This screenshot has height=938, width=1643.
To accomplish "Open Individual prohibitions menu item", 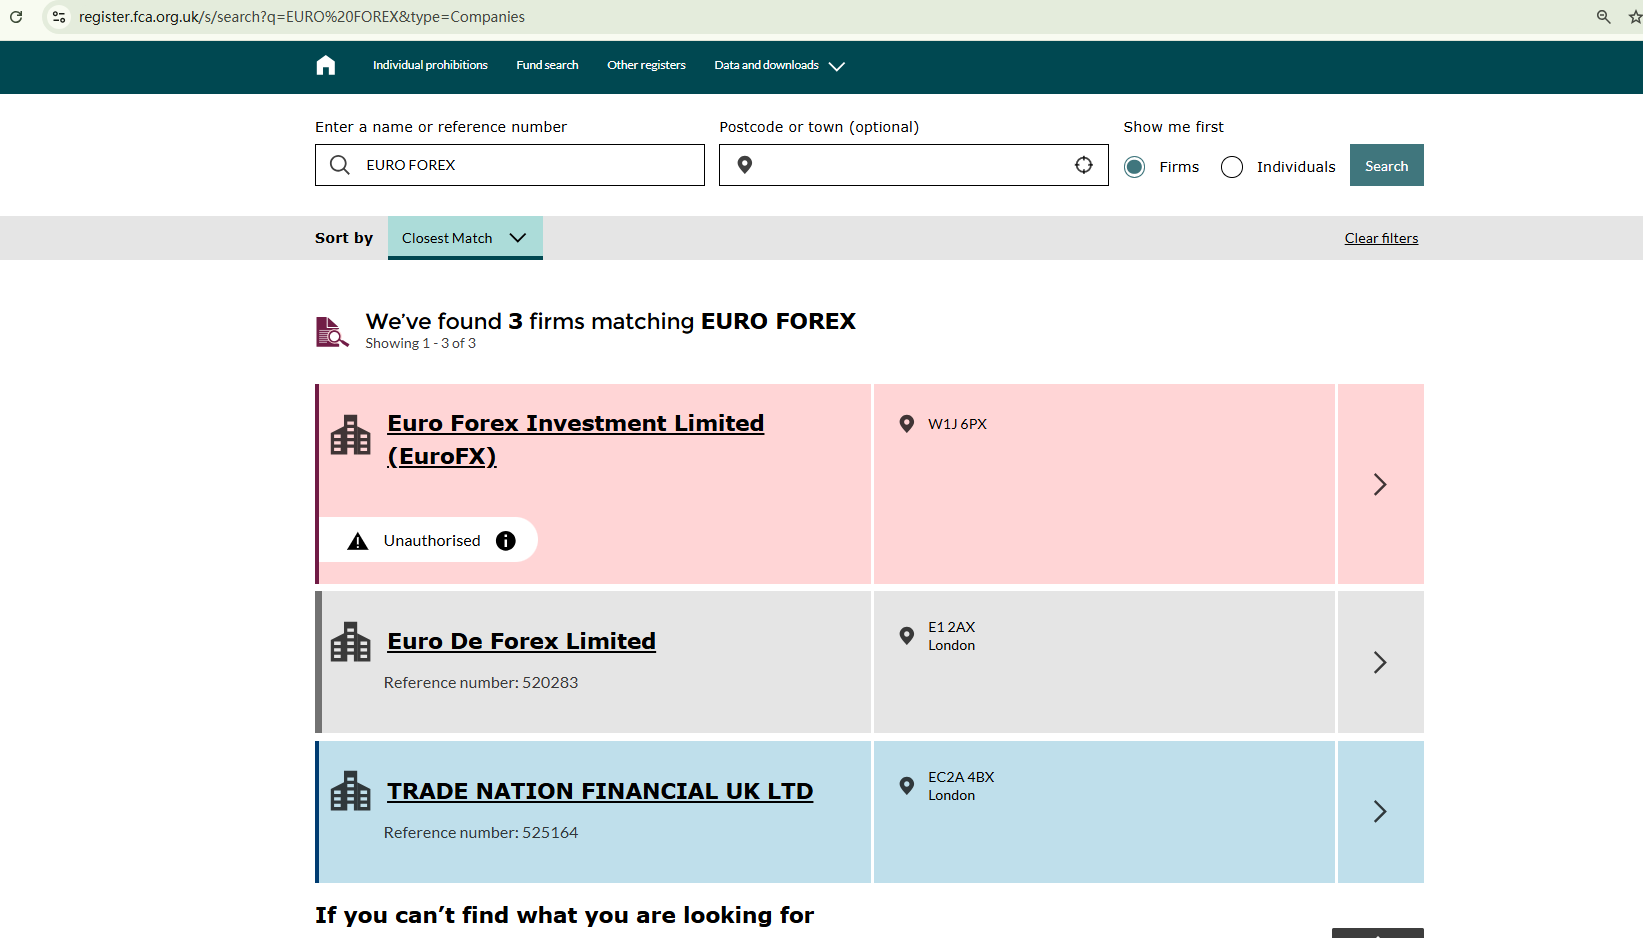I will [430, 66].
